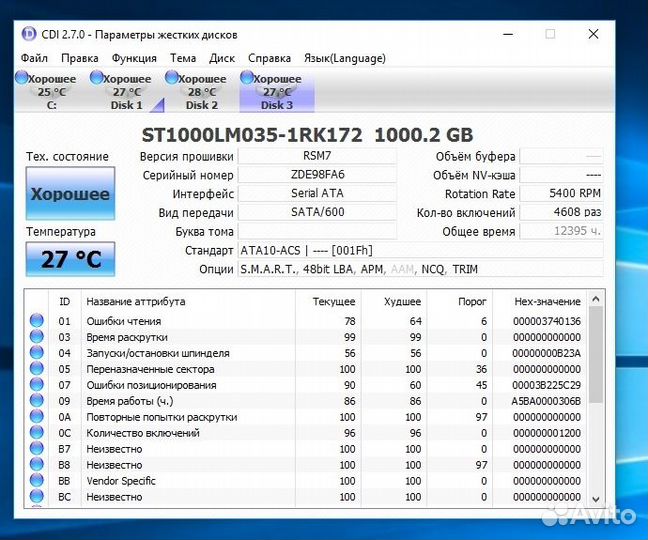Click status orb of row 01 Ошибки чтения
The width and height of the screenshot is (648, 540).
click(x=36, y=321)
